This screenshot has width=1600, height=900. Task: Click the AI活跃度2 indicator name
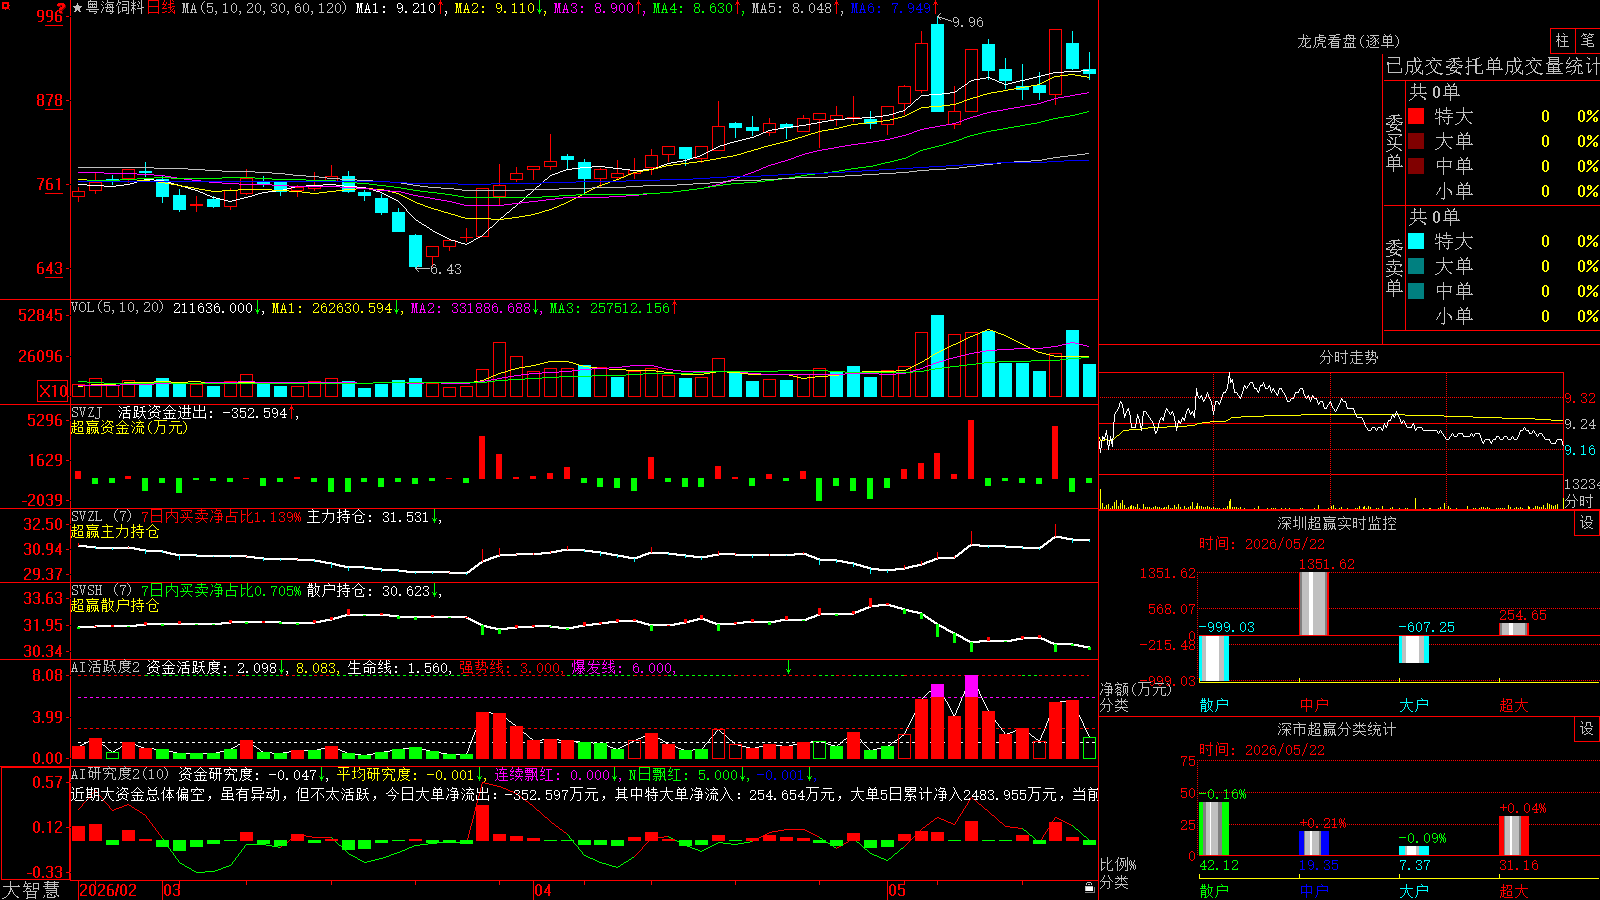[106, 667]
